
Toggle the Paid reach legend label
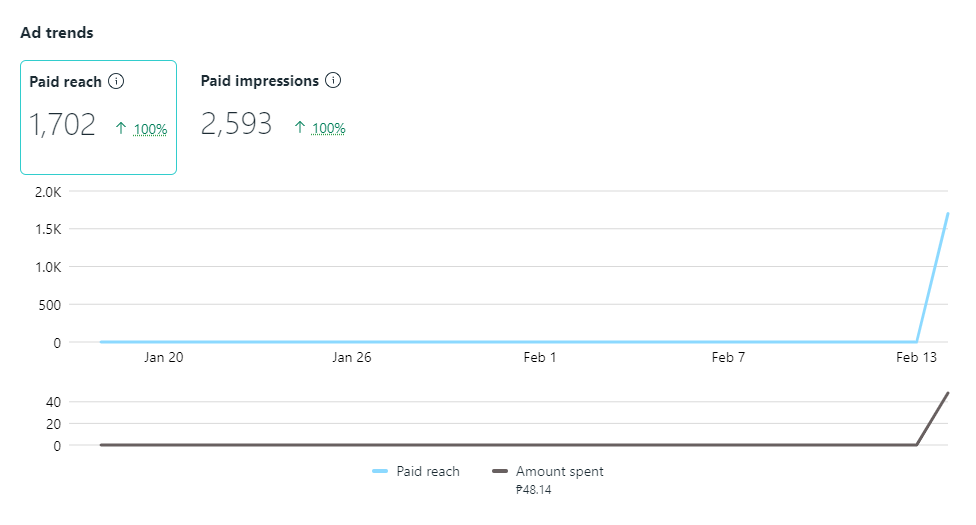427,471
